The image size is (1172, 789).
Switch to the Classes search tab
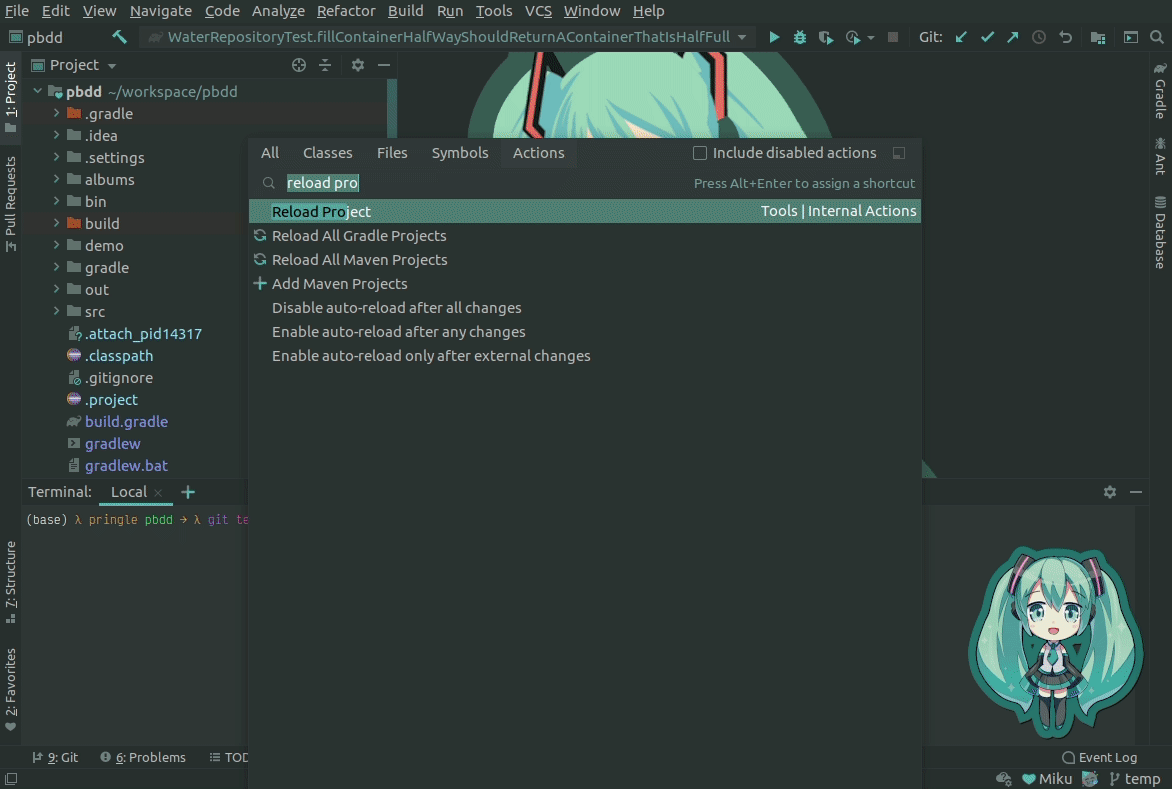[x=327, y=153]
